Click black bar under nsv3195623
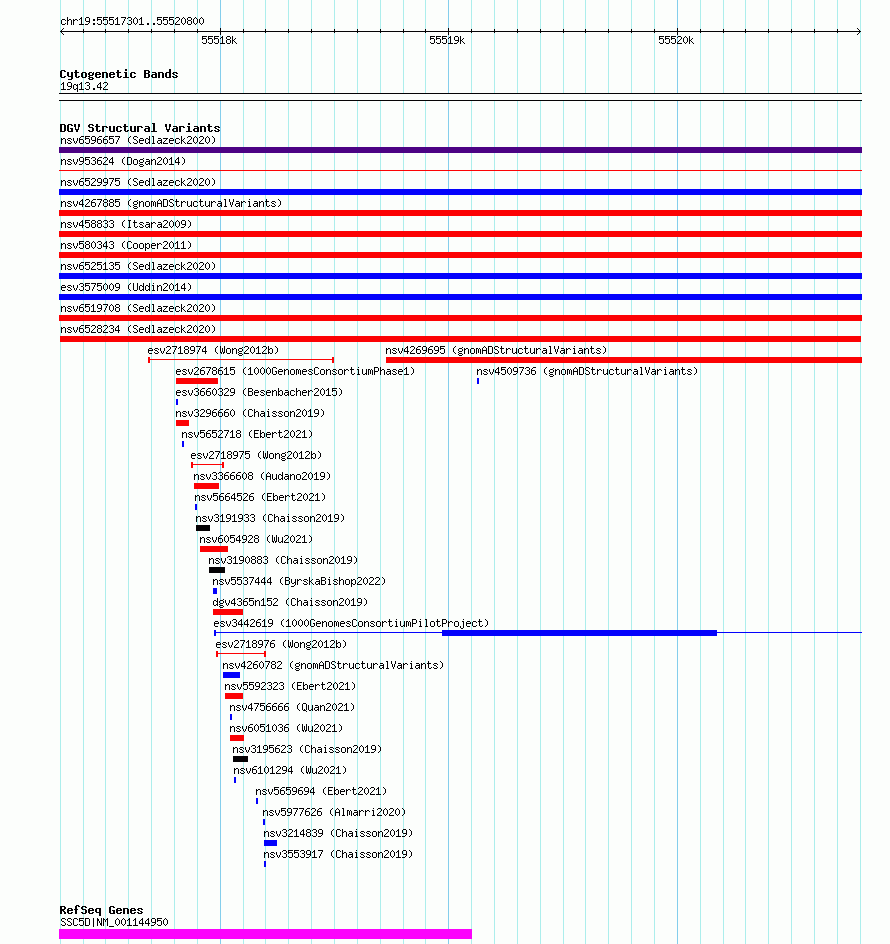Screen dimensions: 890x944 pyautogui.click(x=240, y=759)
